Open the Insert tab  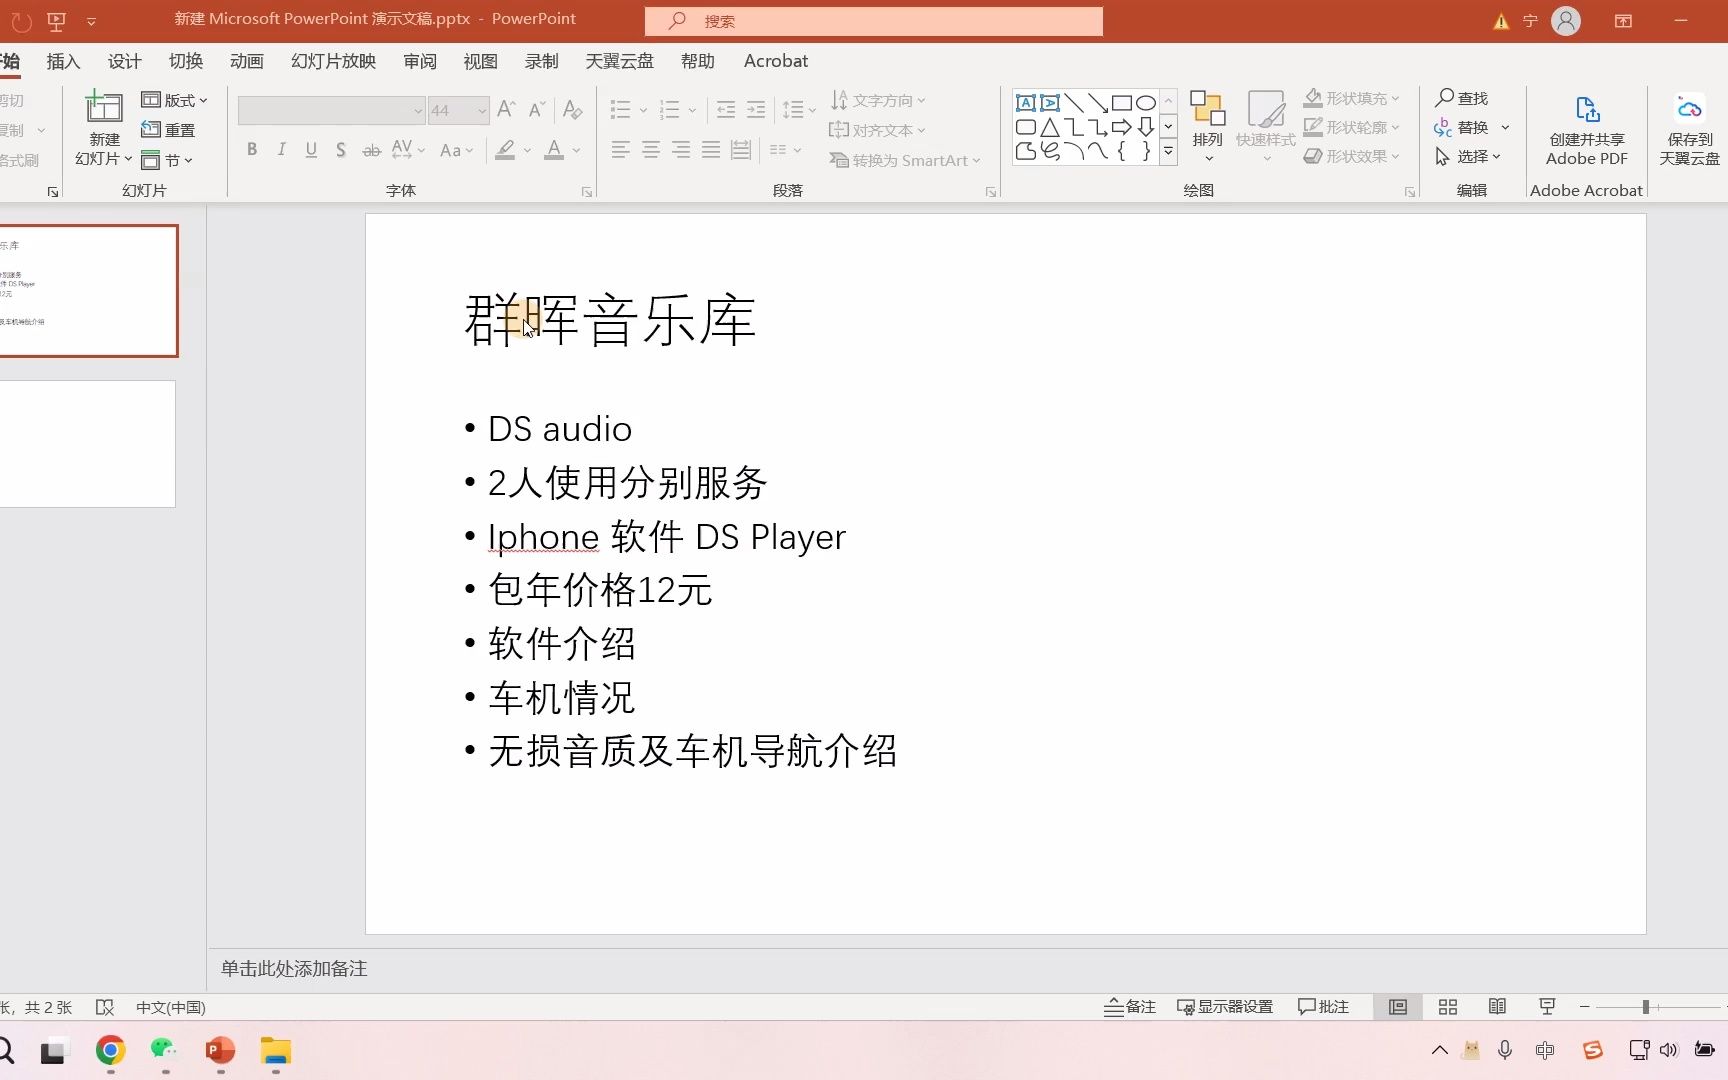pyautogui.click(x=63, y=61)
